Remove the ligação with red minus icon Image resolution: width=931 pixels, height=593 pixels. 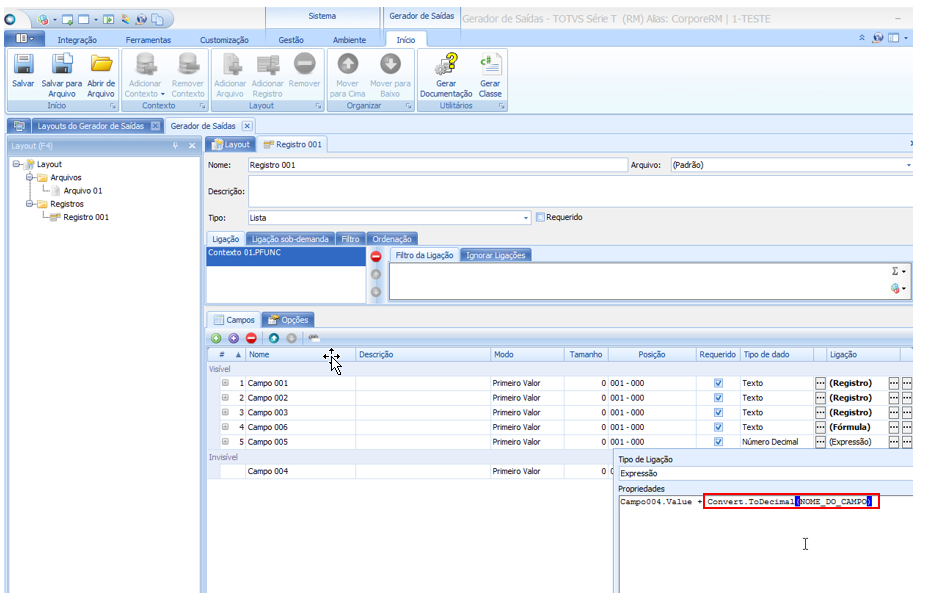pyautogui.click(x=376, y=256)
